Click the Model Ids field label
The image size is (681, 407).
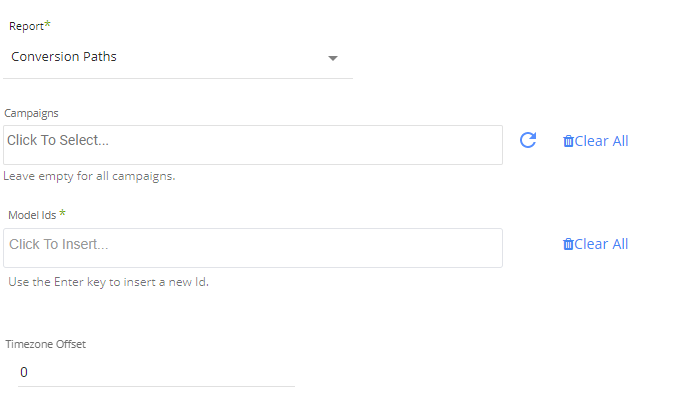coord(31,215)
